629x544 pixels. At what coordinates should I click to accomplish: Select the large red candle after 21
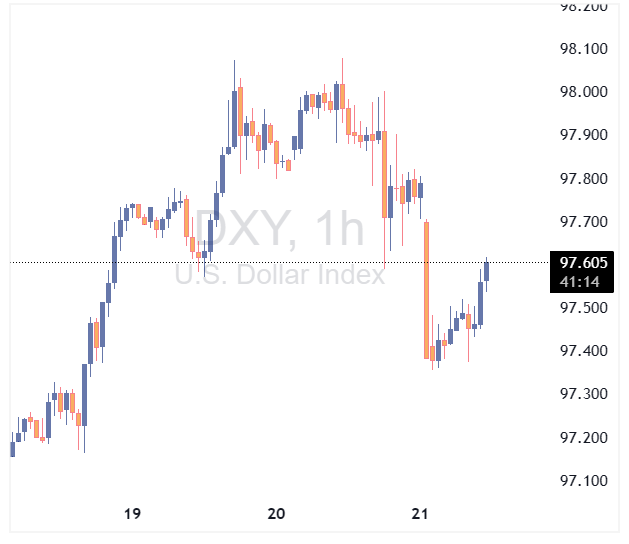[x=427, y=290]
